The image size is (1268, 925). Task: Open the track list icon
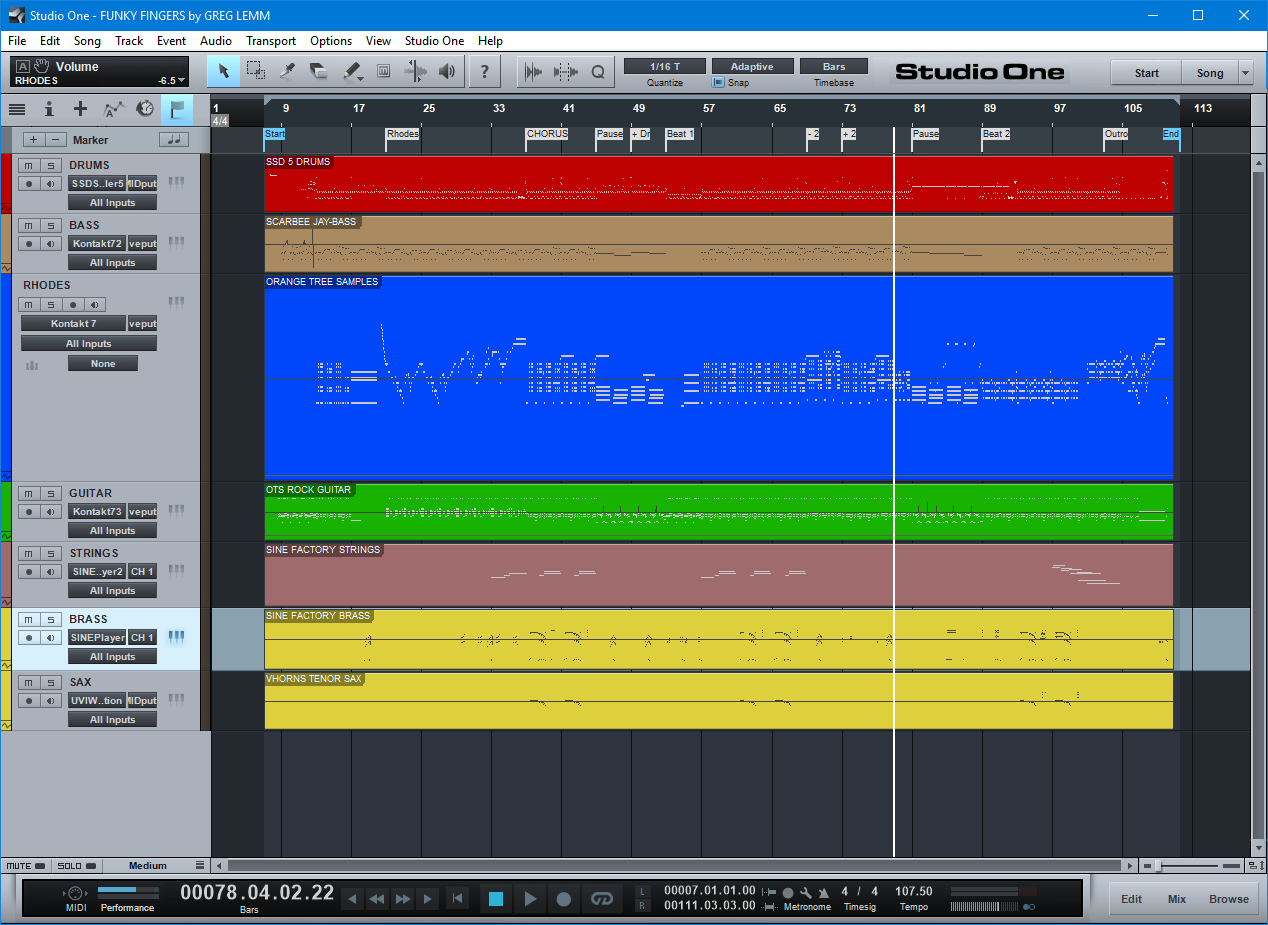click(x=17, y=109)
